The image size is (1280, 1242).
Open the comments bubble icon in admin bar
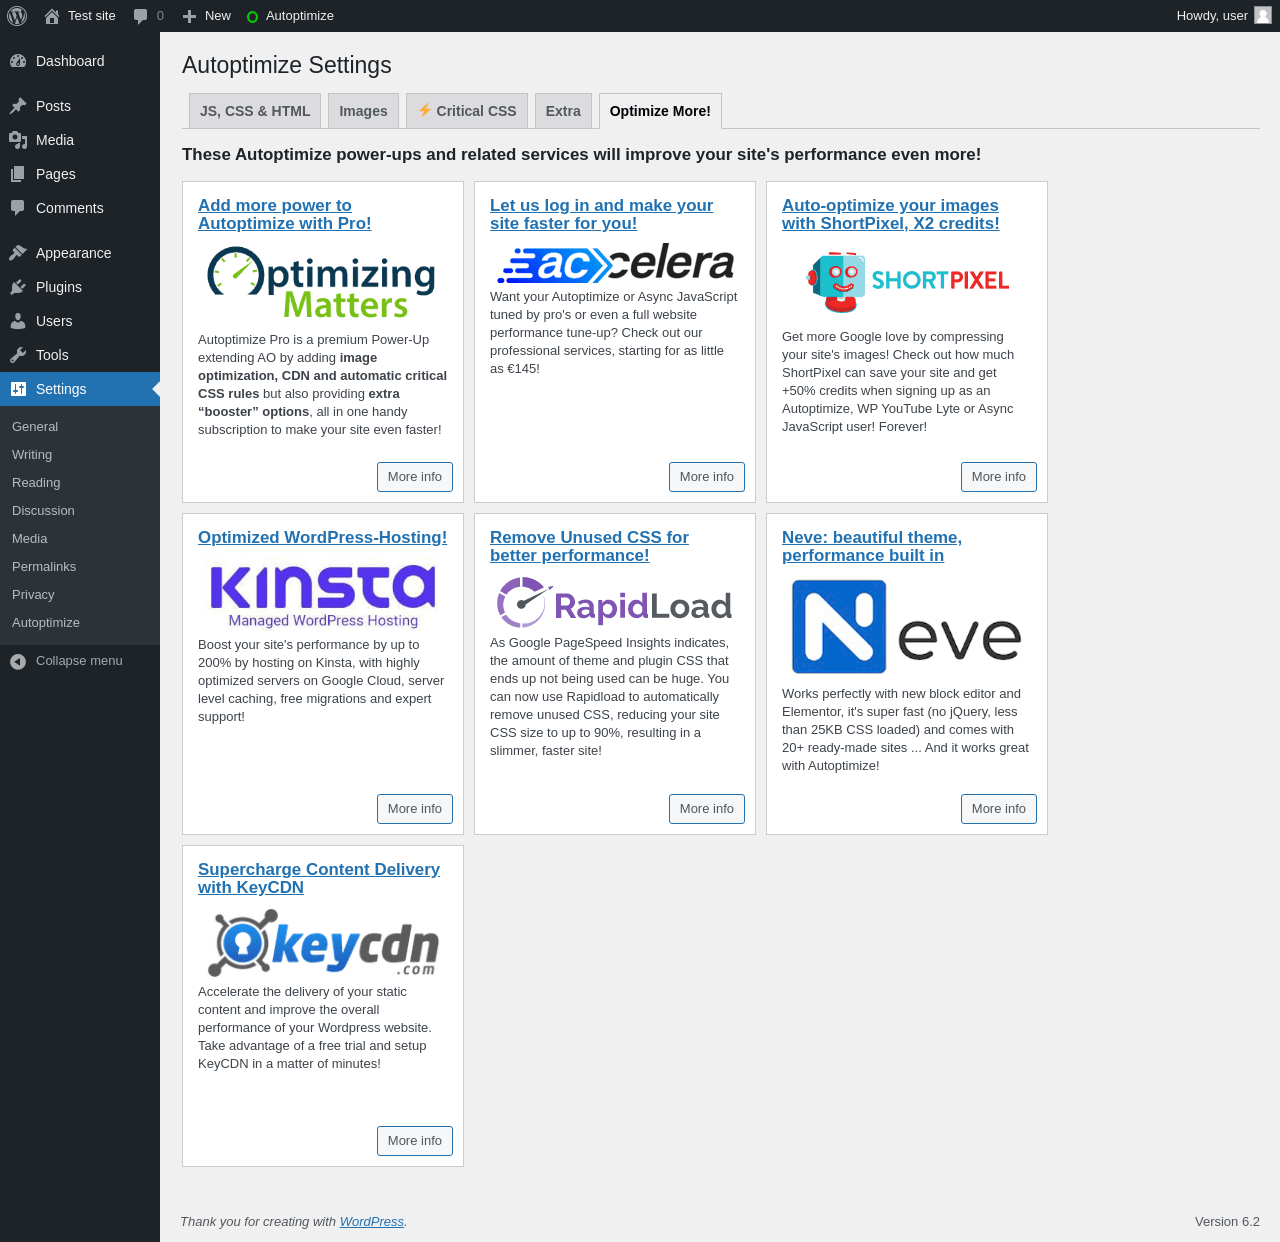(x=141, y=16)
